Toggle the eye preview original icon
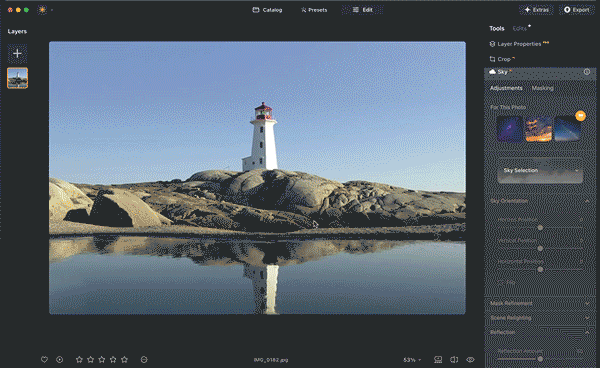600x368 pixels. point(470,360)
